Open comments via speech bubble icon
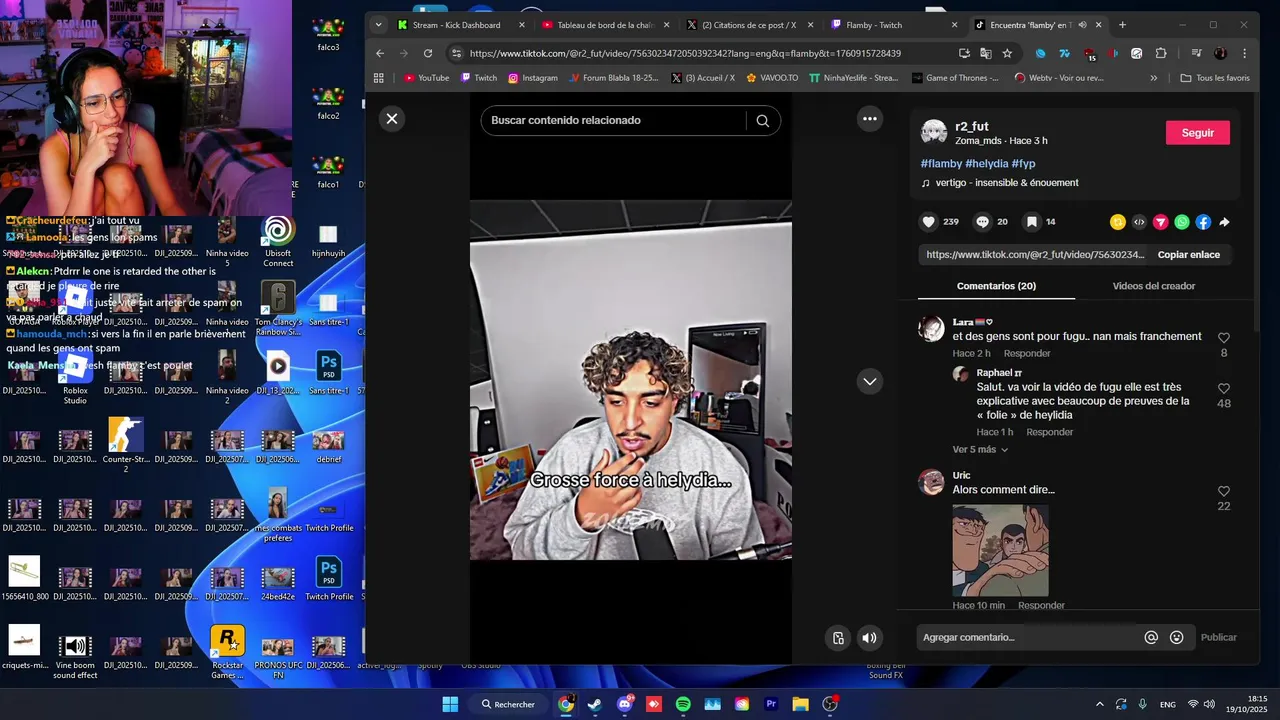This screenshot has height=720, width=1280. [982, 222]
